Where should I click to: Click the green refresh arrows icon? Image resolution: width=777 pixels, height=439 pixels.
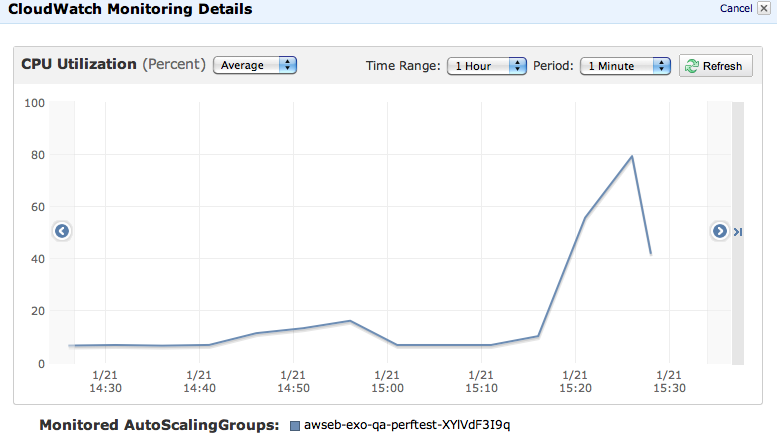tap(691, 66)
